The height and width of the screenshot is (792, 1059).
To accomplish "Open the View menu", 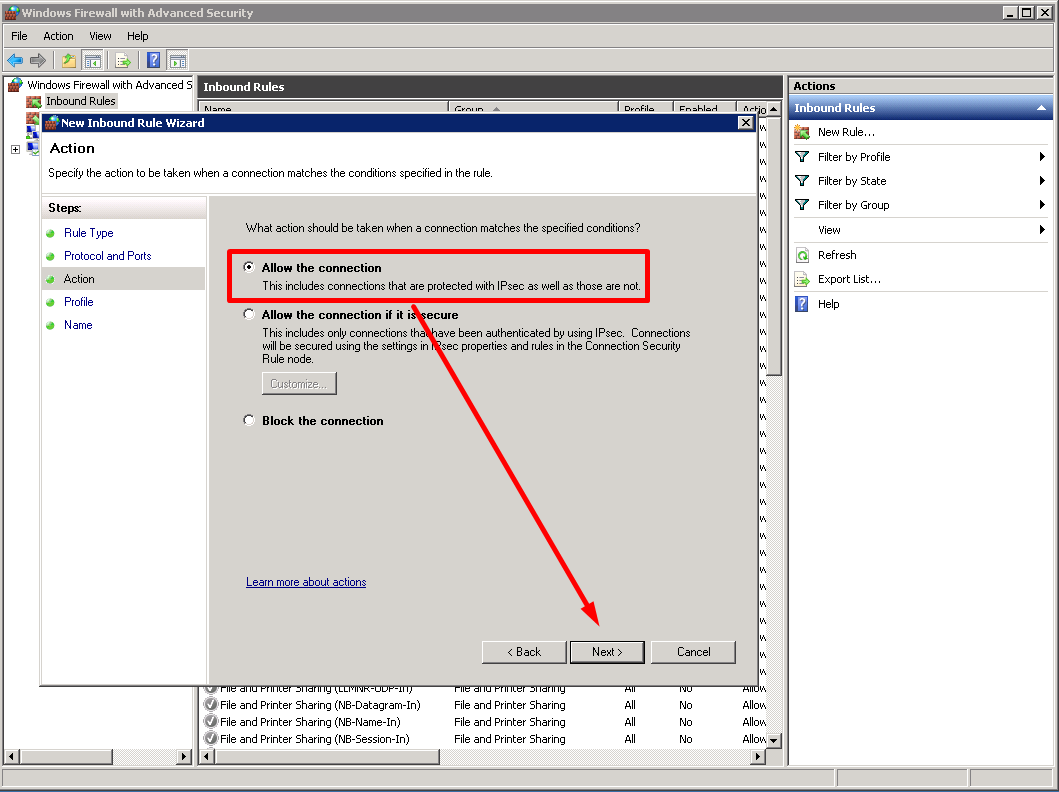I will click(100, 35).
